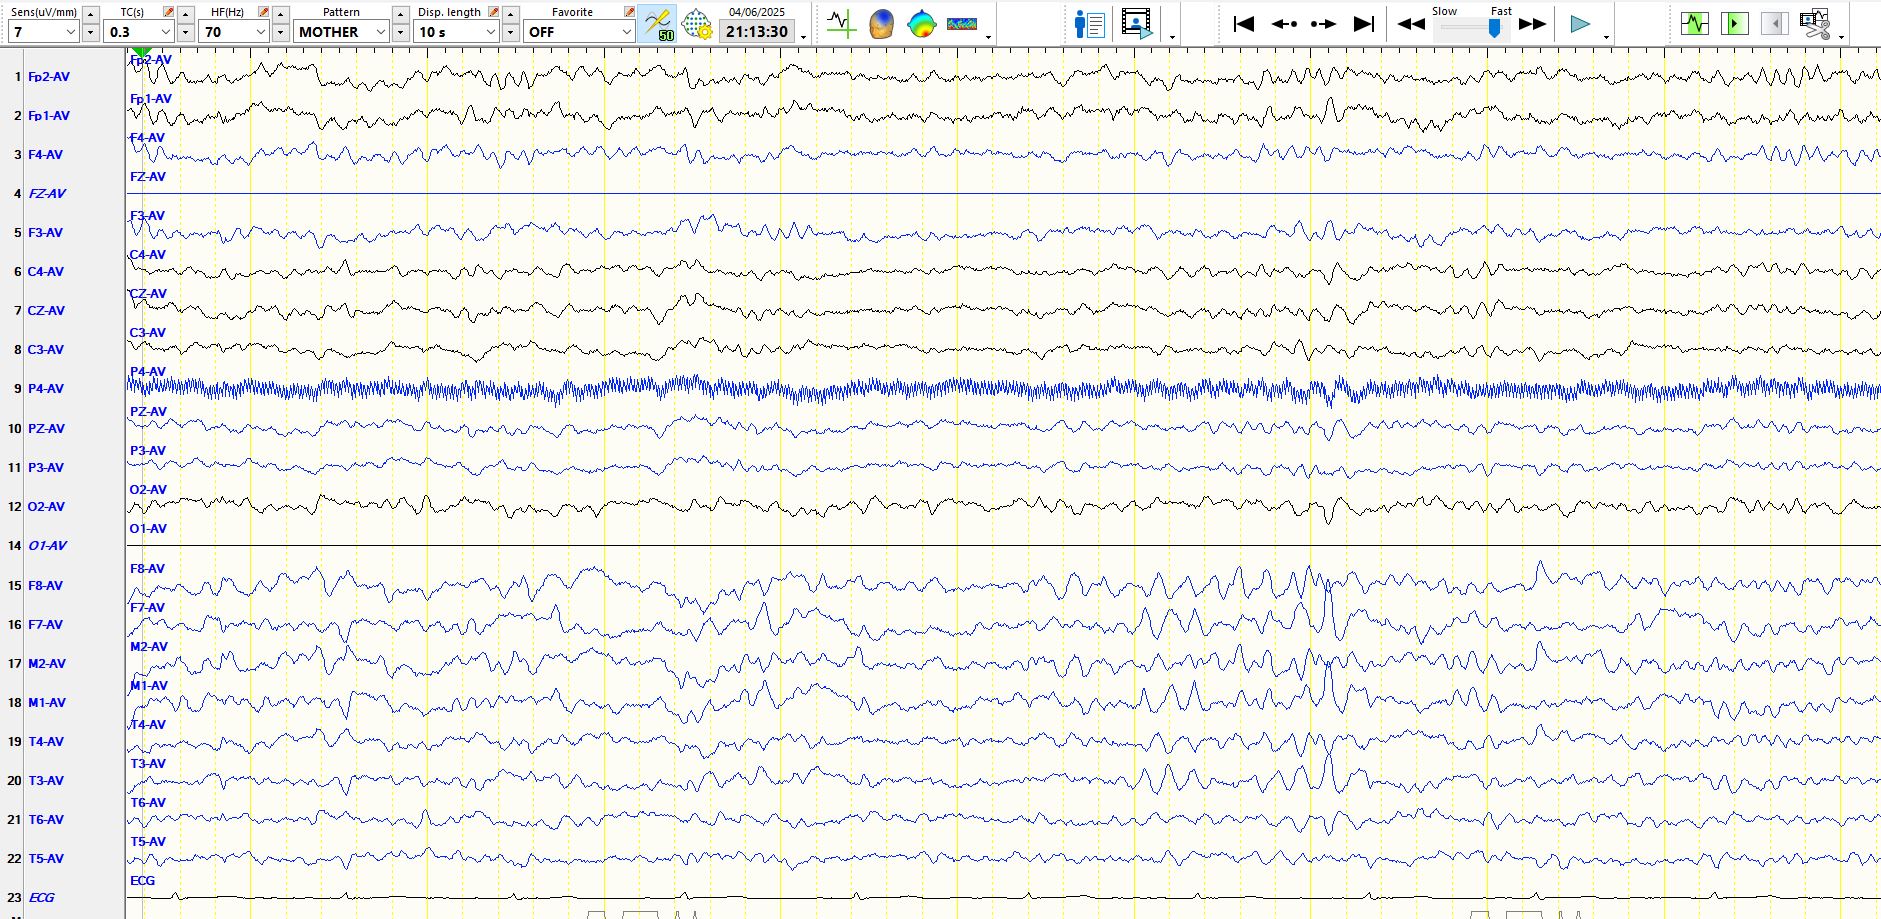Expand the clipping toolbar overflow arrow

coord(1841,38)
